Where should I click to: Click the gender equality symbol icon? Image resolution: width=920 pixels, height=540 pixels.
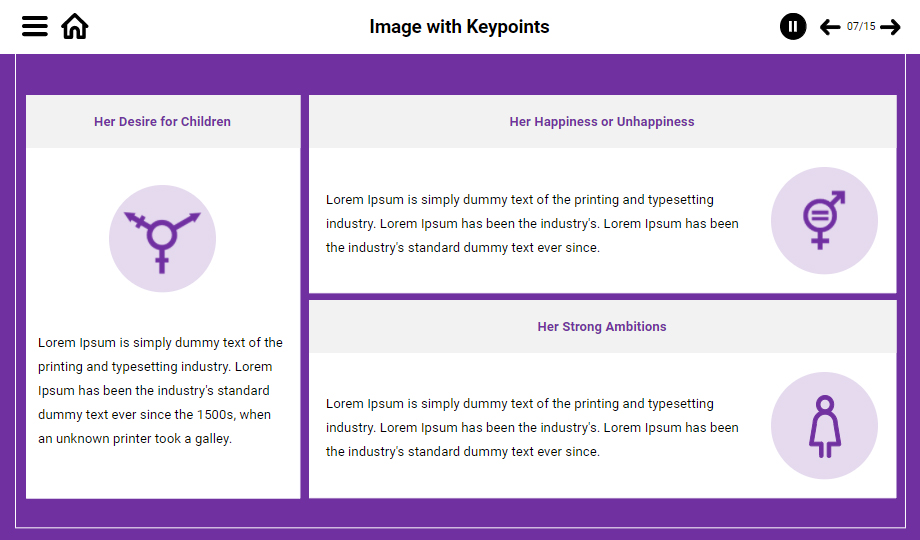click(822, 219)
